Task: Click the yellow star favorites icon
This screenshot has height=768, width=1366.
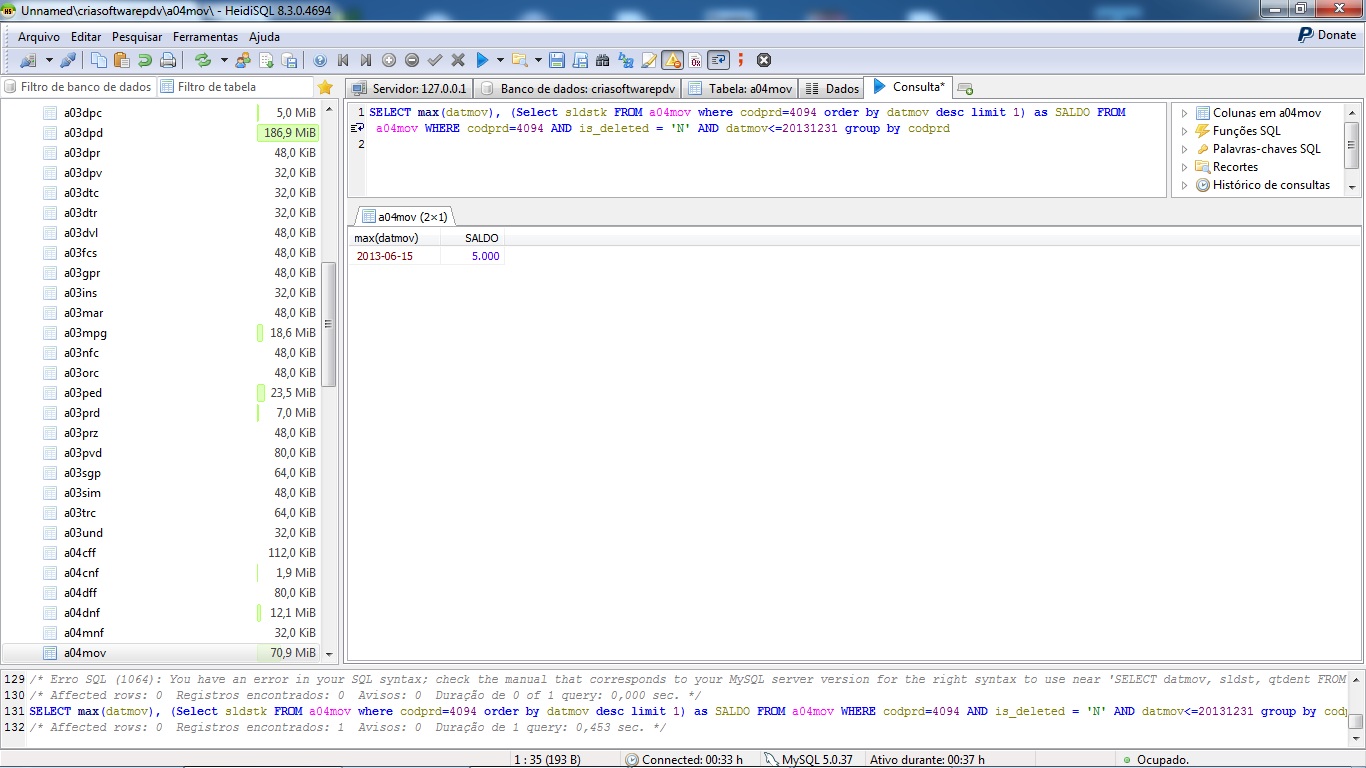Action: (325, 87)
